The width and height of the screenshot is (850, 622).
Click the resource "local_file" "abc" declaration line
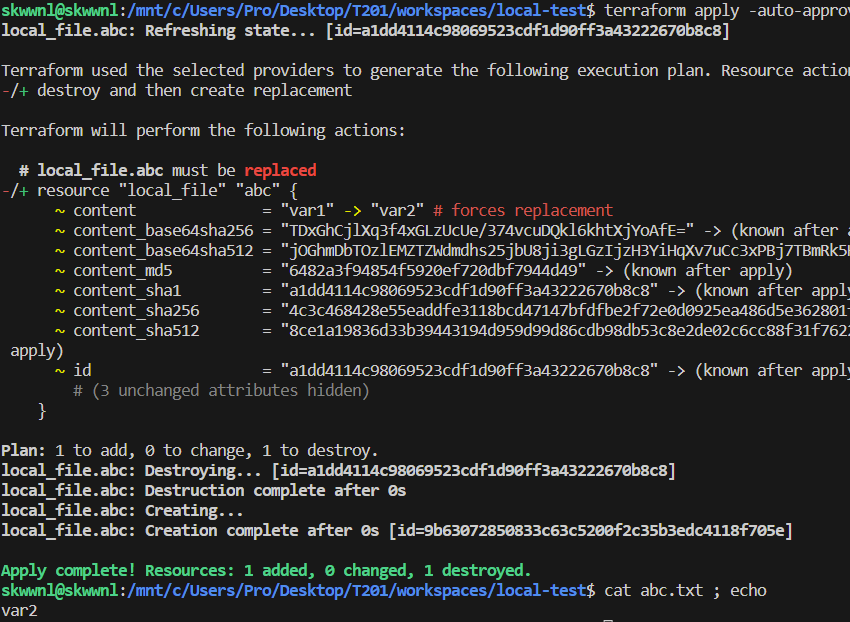(150, 191)
